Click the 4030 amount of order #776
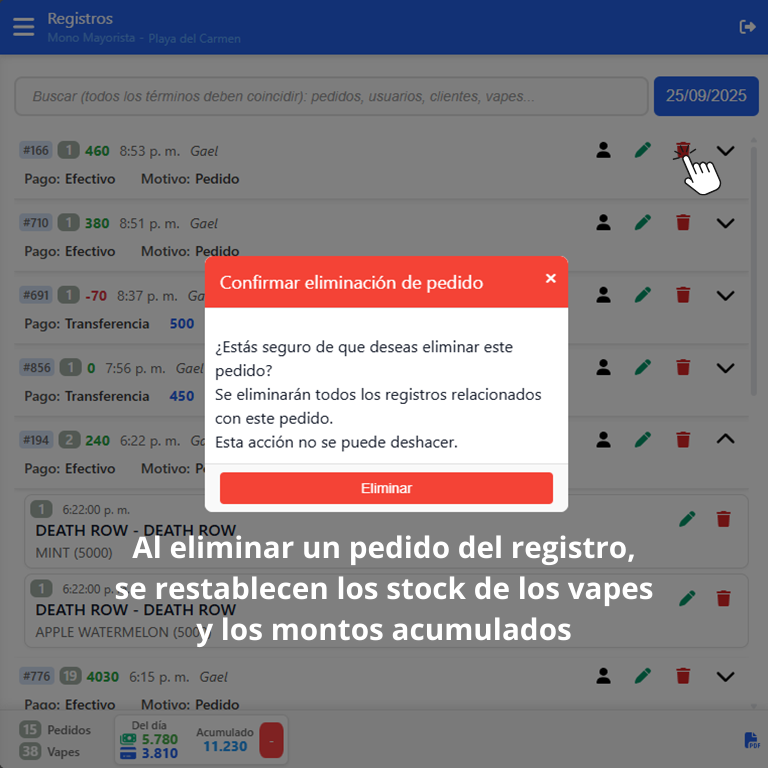The width and height of the screenshot is (768, 768). tap(102, 677)
